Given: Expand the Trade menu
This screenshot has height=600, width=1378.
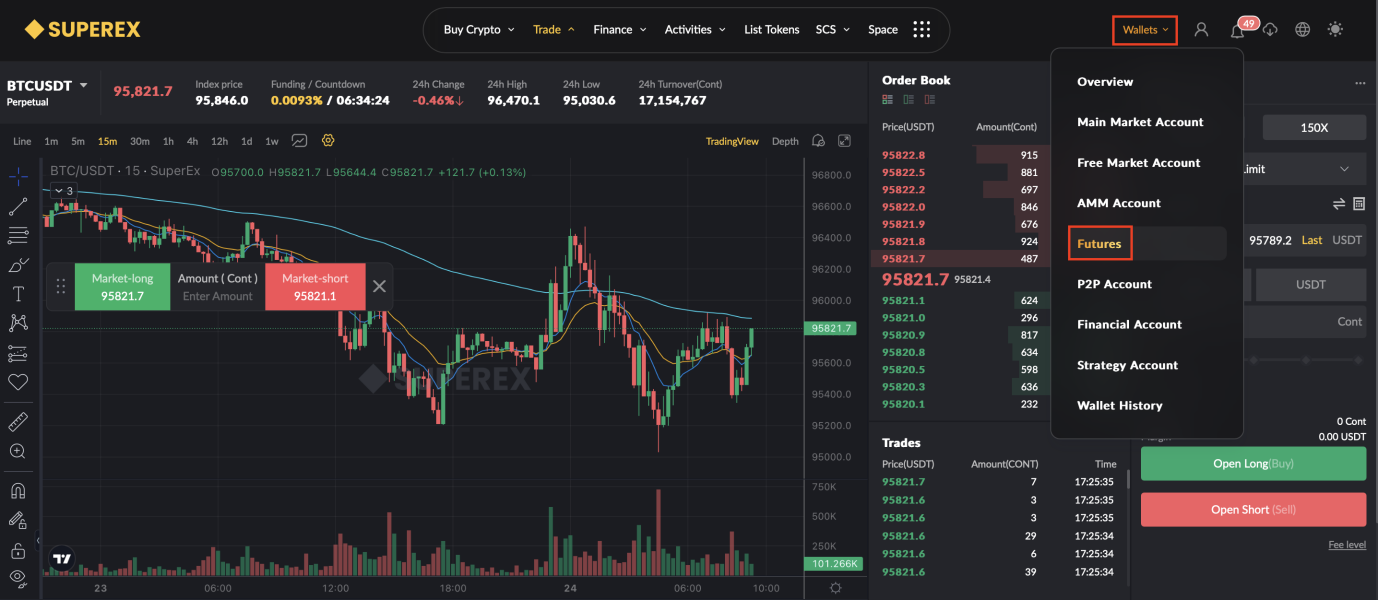Looking at the screenshot, I should (x=554, y=30).
